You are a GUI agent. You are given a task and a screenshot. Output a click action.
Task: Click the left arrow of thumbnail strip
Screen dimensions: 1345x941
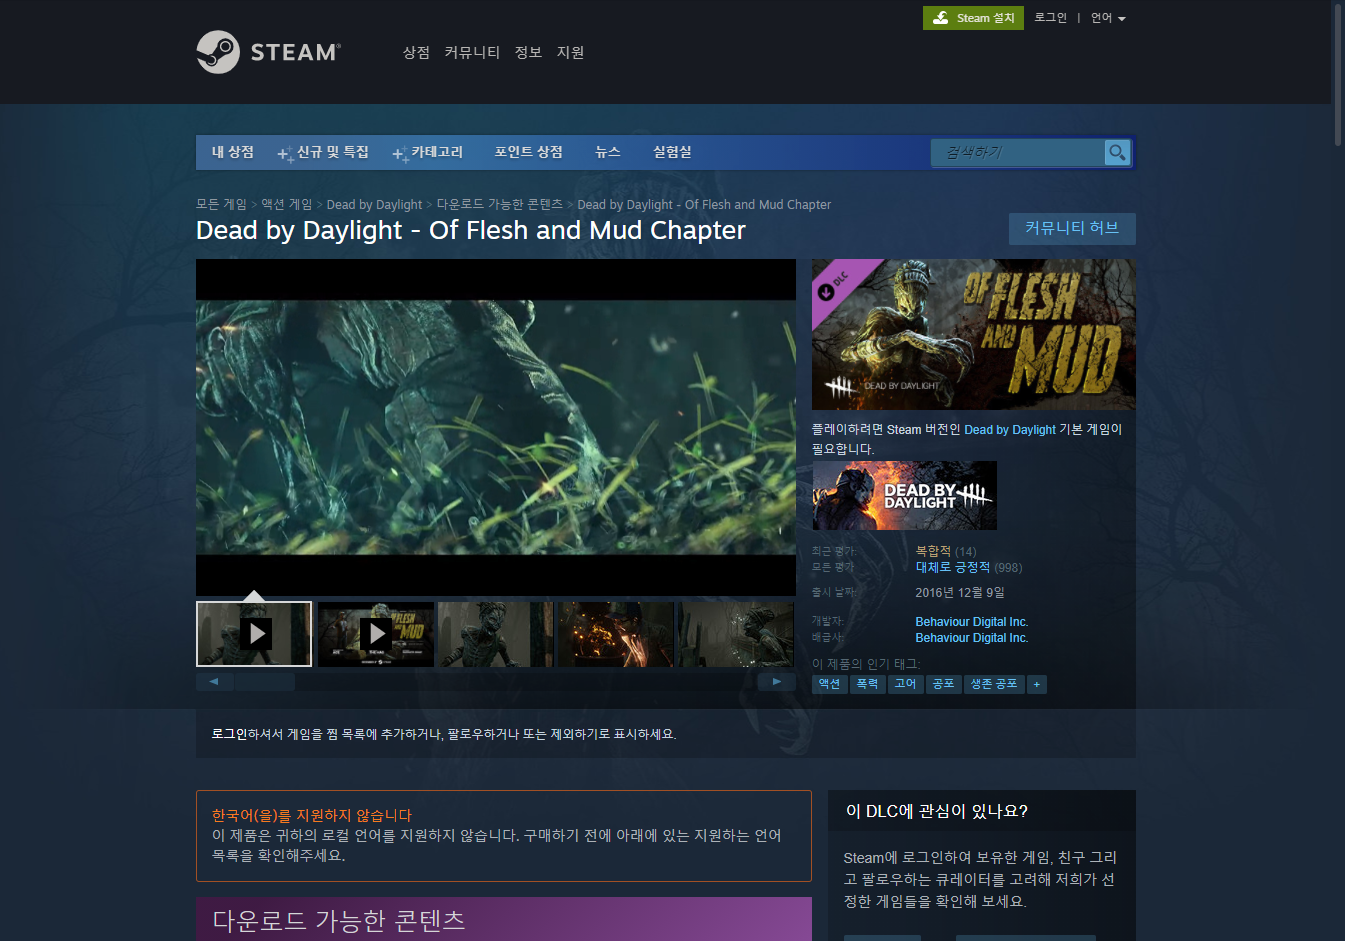click(214, 682)
